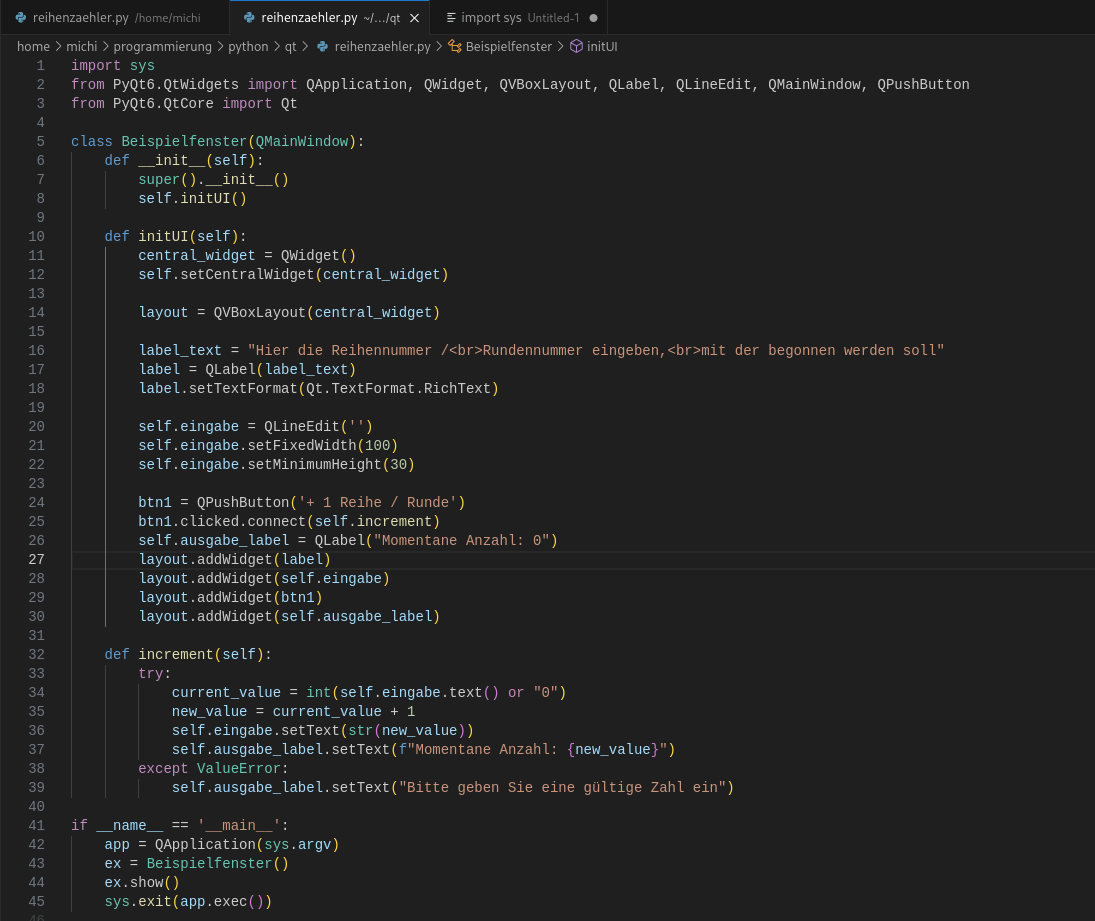The width and height of the screenshot is (1095, 921).
Task: Click the Python icon on the leftmost reihenzaehler.py tab
Action: [x=21, y=17]
